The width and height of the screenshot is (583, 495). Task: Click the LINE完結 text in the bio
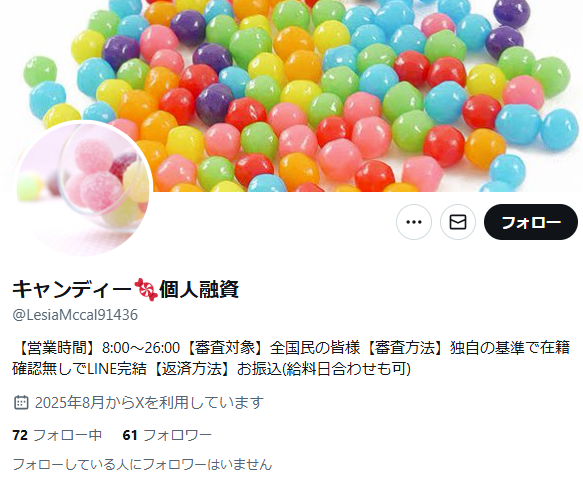click(117, 369)
